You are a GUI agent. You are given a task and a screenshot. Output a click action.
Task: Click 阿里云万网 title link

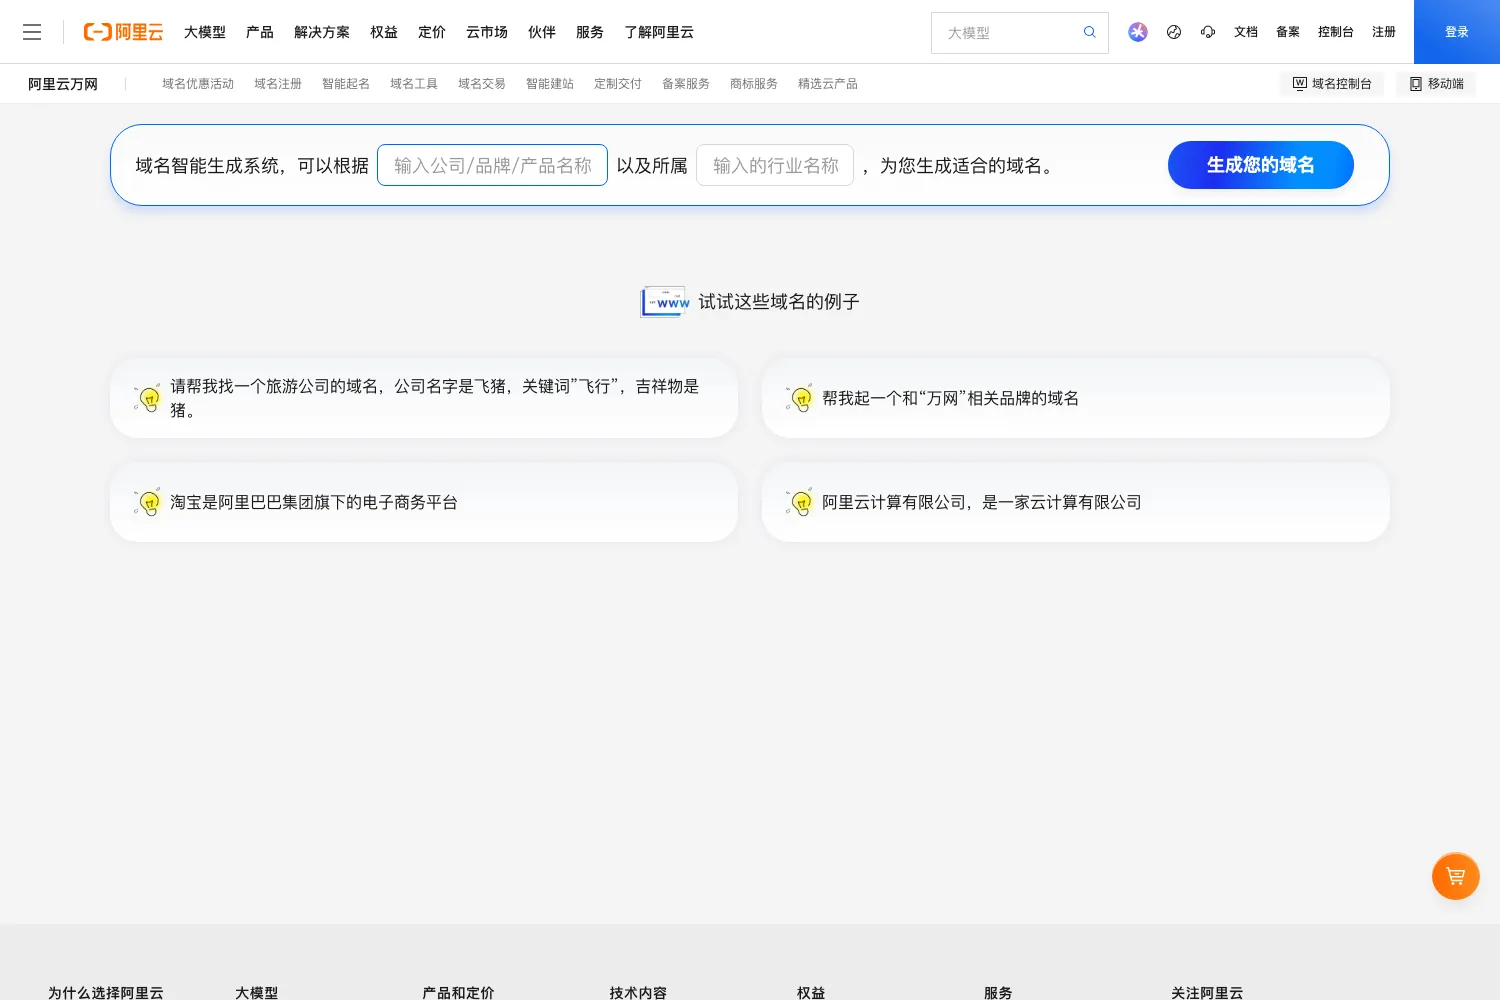point(63,84)
